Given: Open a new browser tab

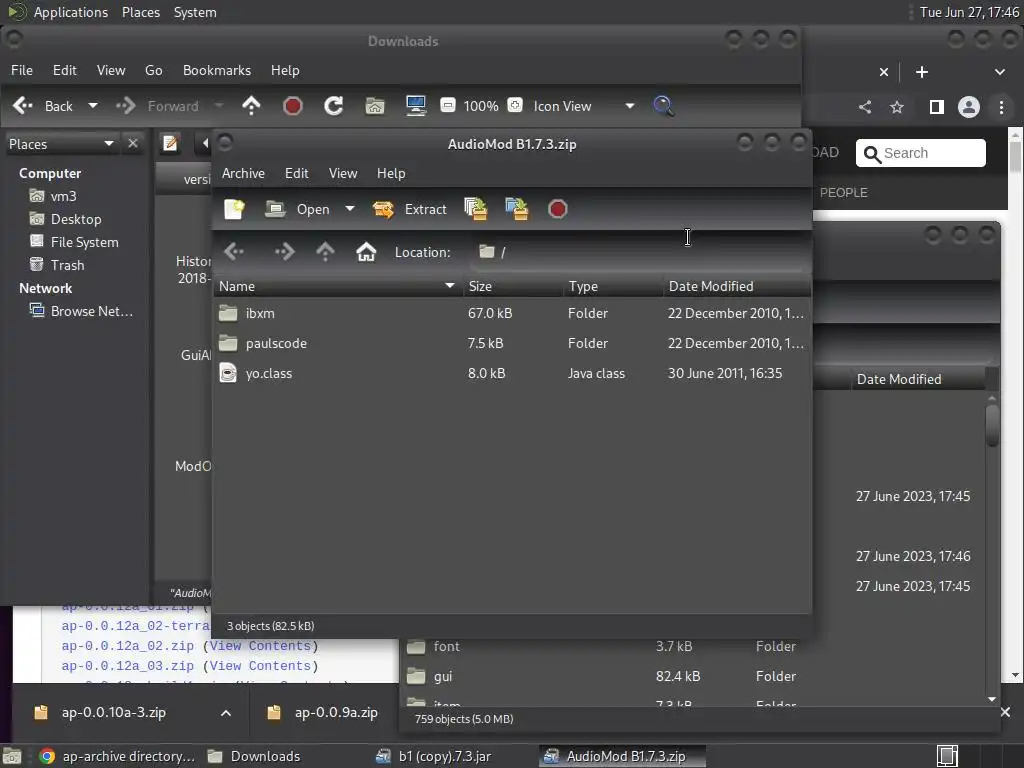Looking at the screenshot, I should 921,72.
